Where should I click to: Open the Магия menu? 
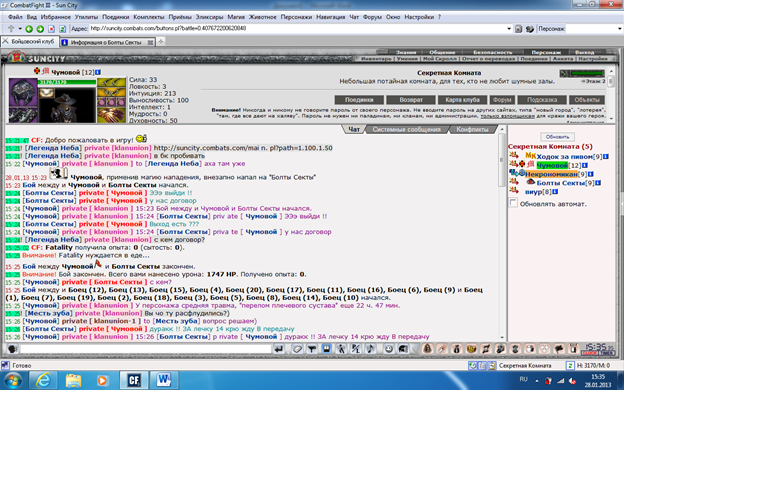236,17
